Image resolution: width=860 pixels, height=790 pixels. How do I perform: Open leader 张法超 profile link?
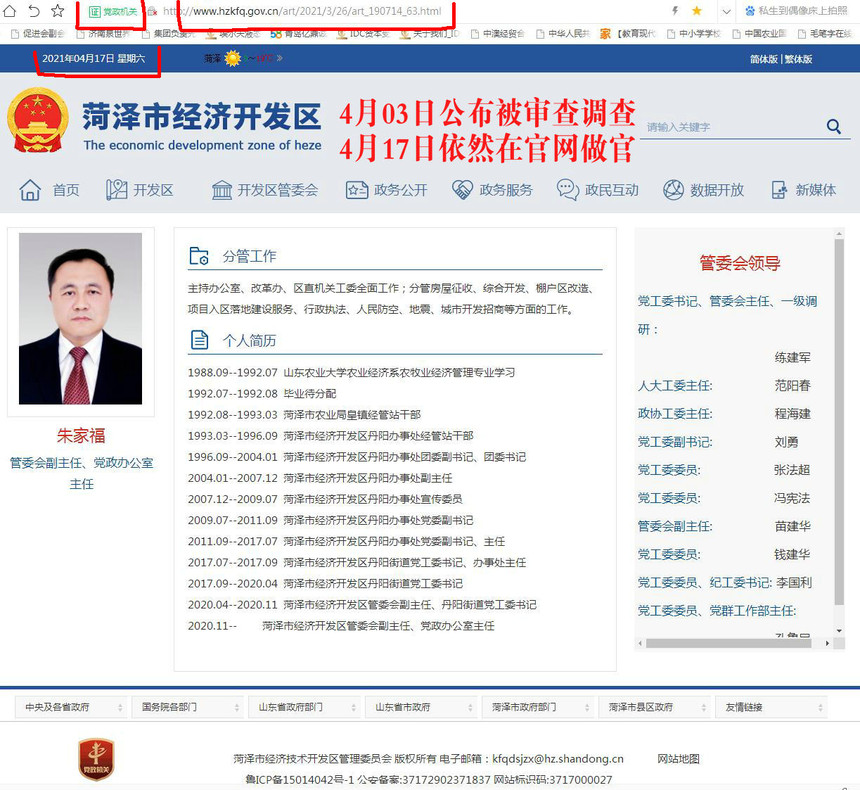pos(793,470)
